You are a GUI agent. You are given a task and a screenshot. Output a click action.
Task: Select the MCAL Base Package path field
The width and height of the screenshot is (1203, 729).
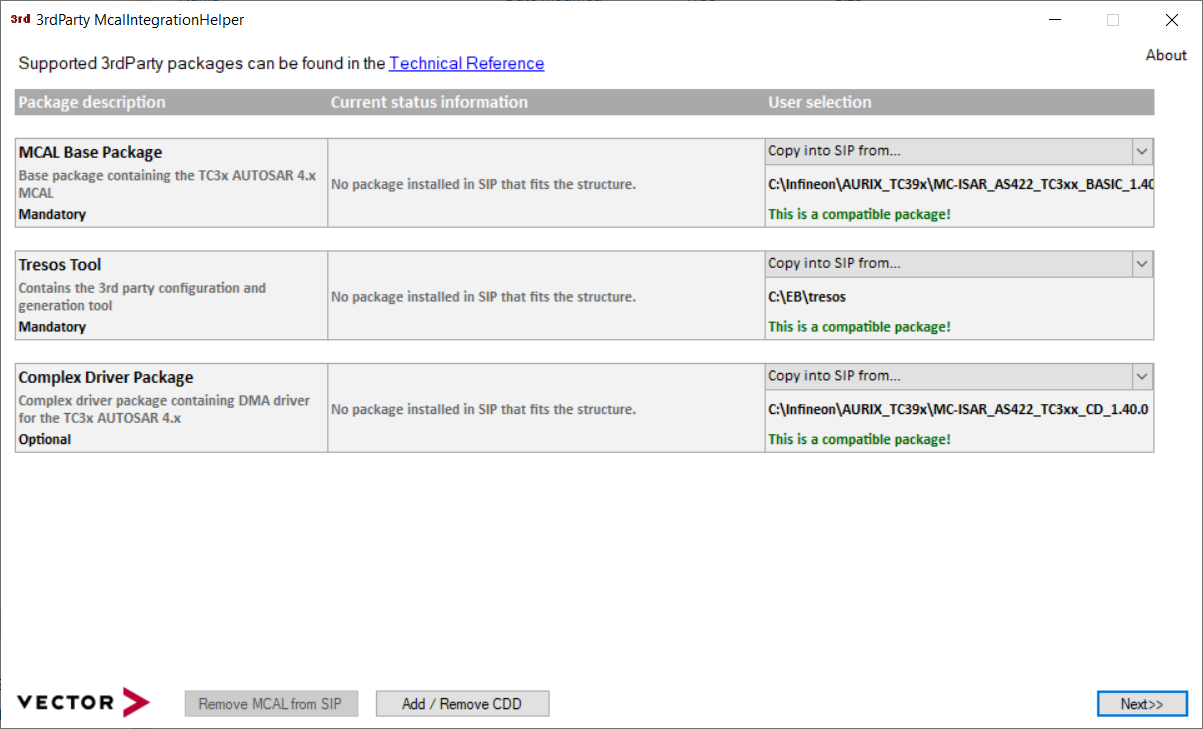959,184
